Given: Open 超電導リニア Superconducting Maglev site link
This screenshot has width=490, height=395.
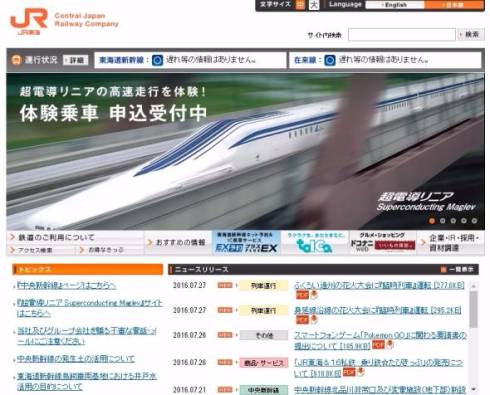Looking at the screenshot, I should (89, 308).
